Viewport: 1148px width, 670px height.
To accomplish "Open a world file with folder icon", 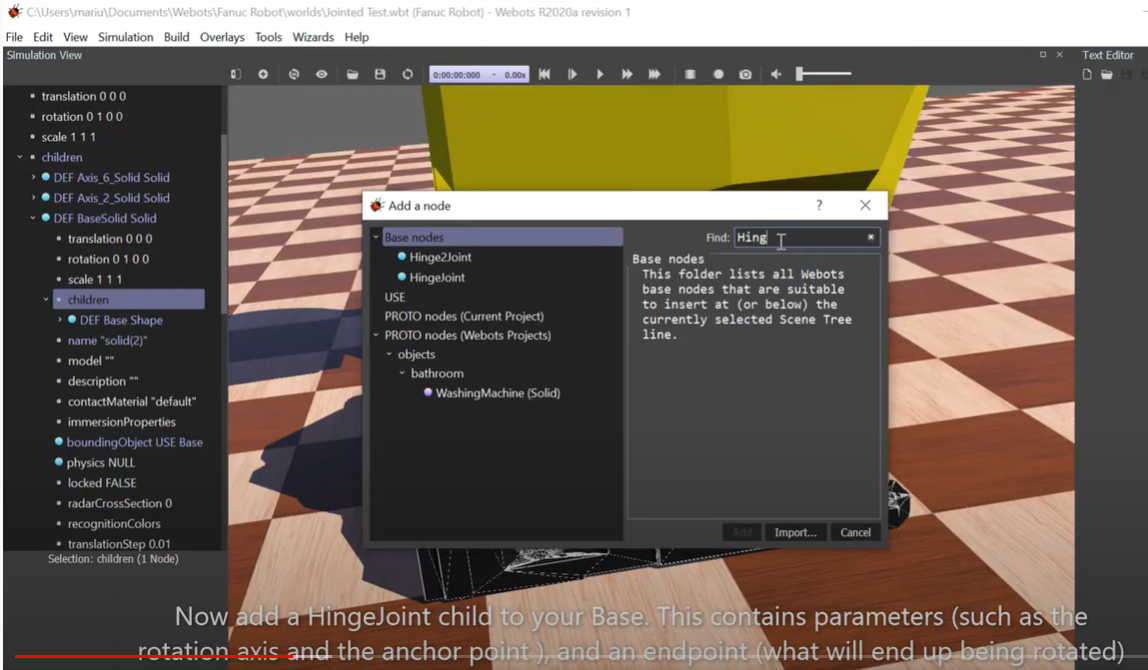I will [352, 74].
